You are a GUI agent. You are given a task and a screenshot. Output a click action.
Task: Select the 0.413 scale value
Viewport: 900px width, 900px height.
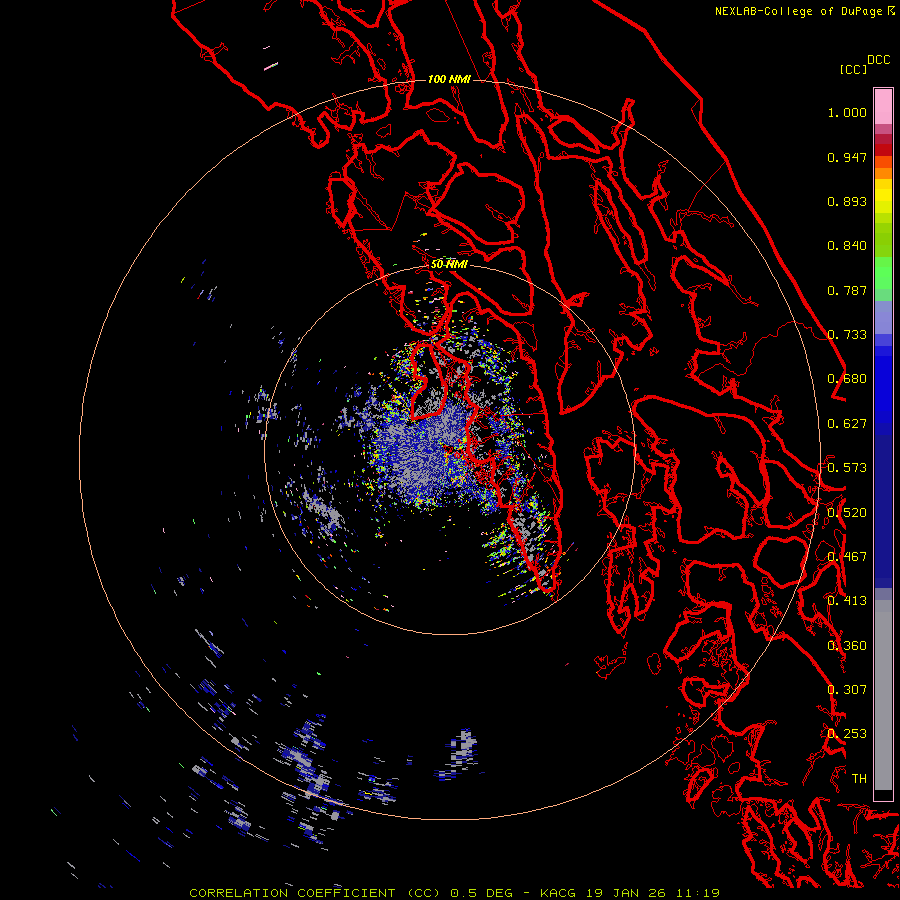[x=847, y=601]
